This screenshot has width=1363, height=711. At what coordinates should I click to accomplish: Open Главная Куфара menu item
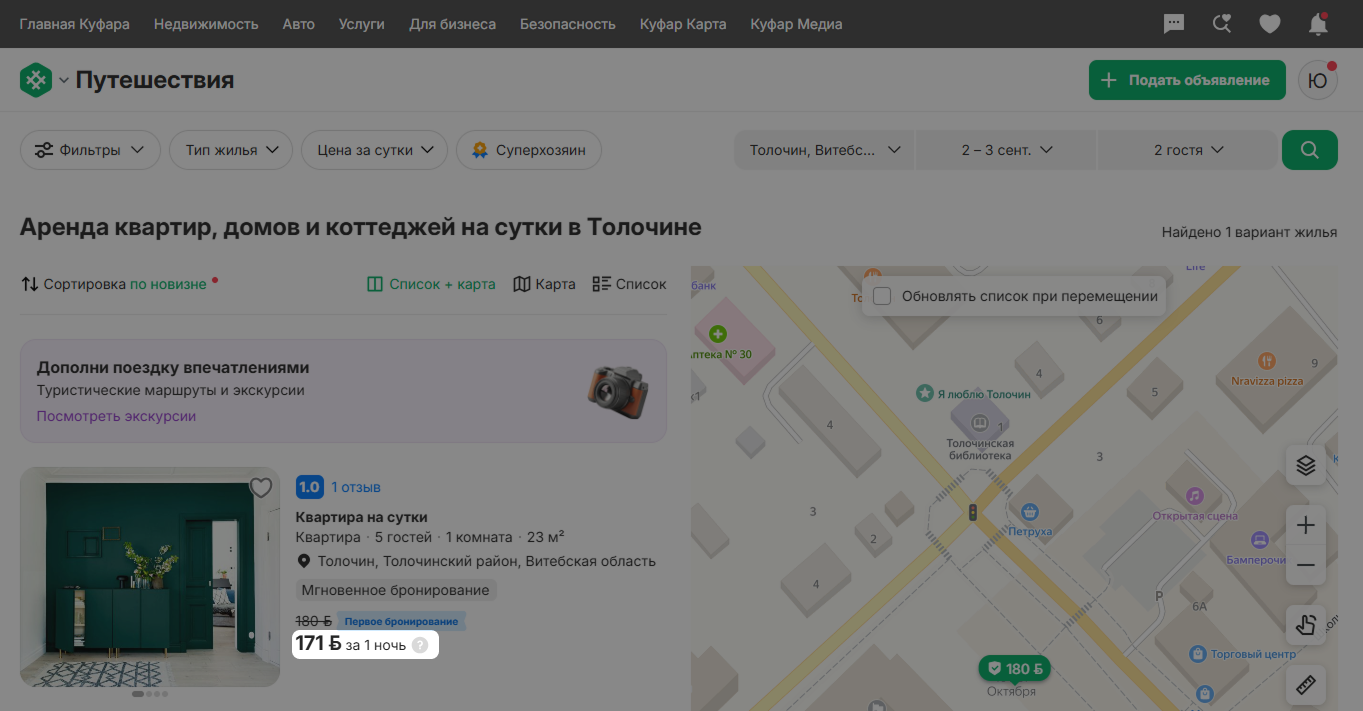point(75,24)
